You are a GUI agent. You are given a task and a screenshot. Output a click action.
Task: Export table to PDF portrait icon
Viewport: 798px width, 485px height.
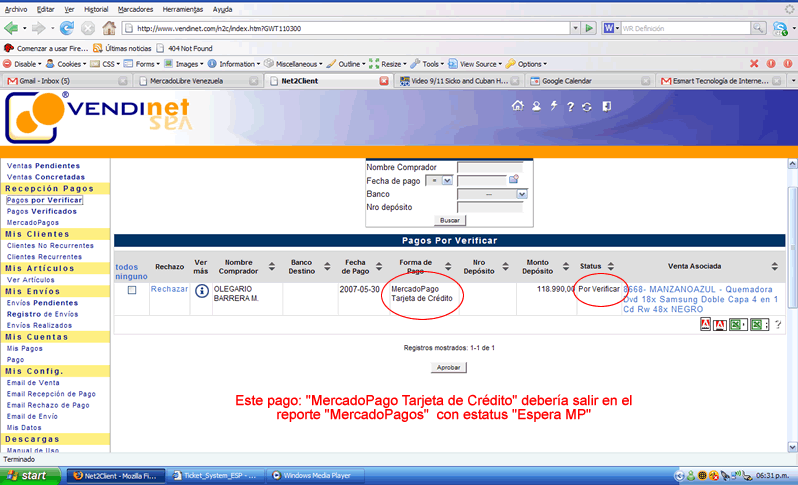pyautogui.click(x=705, y=324)
